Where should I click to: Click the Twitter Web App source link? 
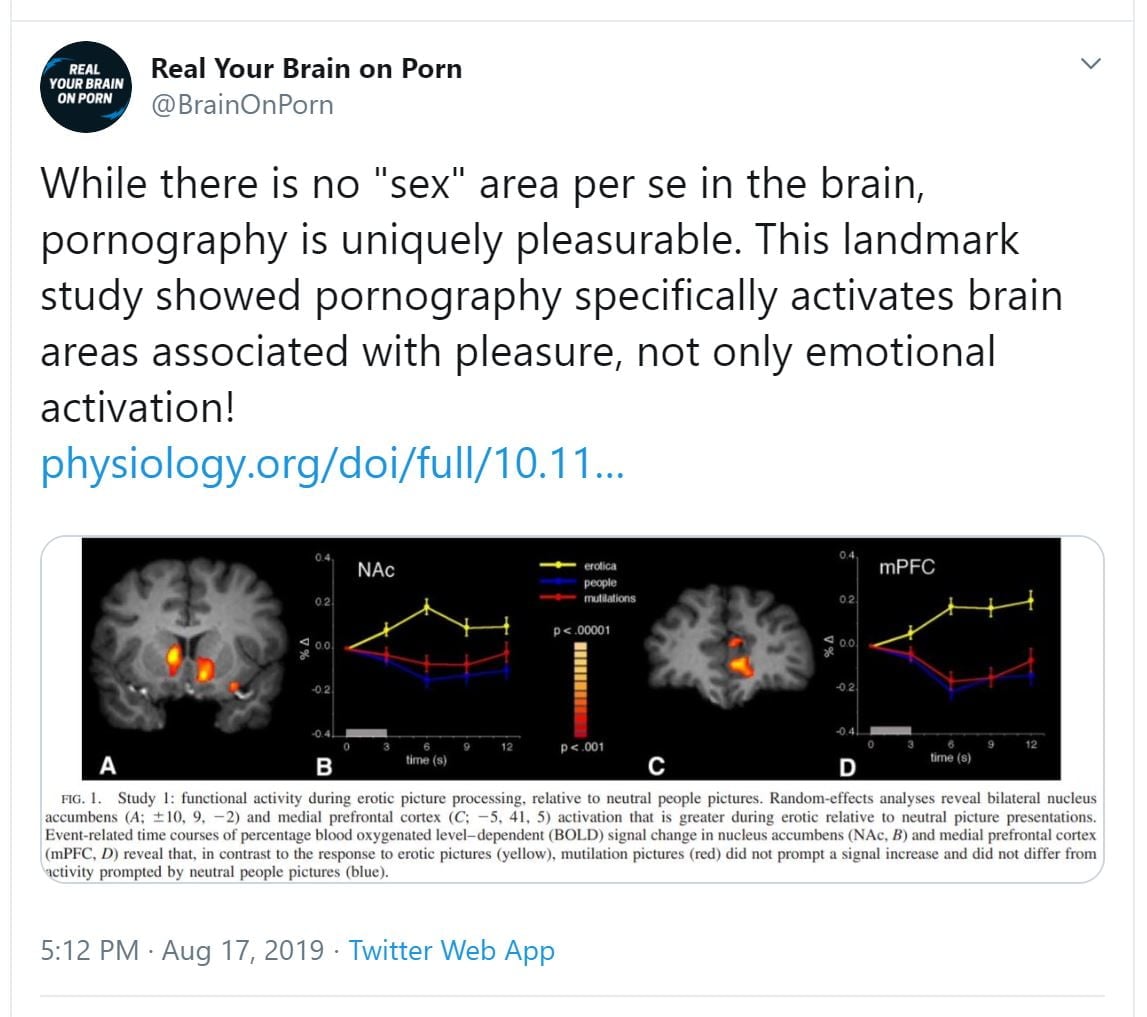[451, 950]
